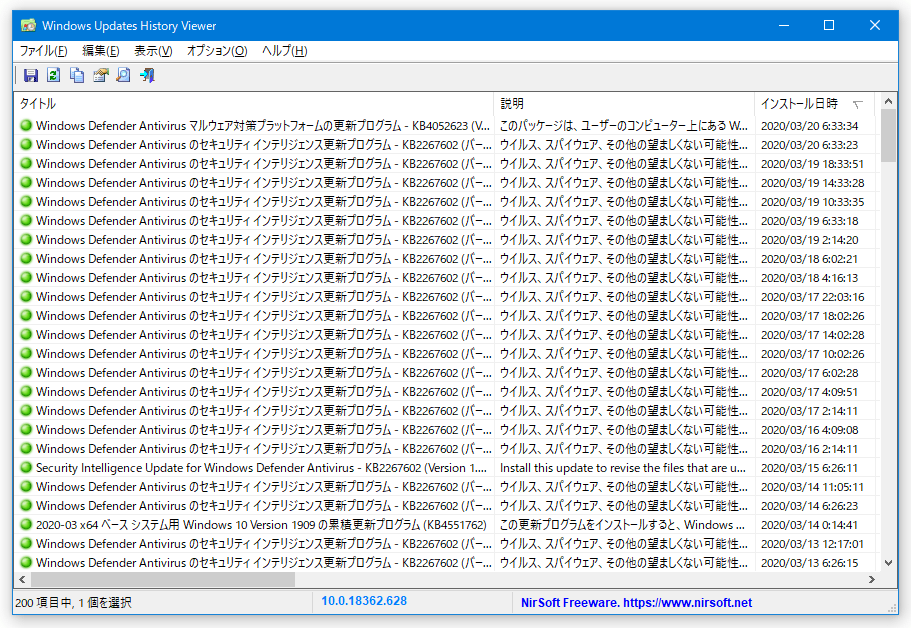Open the ヘルプ(H) menu
Image resolution: width=911 pixels, height=628 pixels.
click(284, 51)
